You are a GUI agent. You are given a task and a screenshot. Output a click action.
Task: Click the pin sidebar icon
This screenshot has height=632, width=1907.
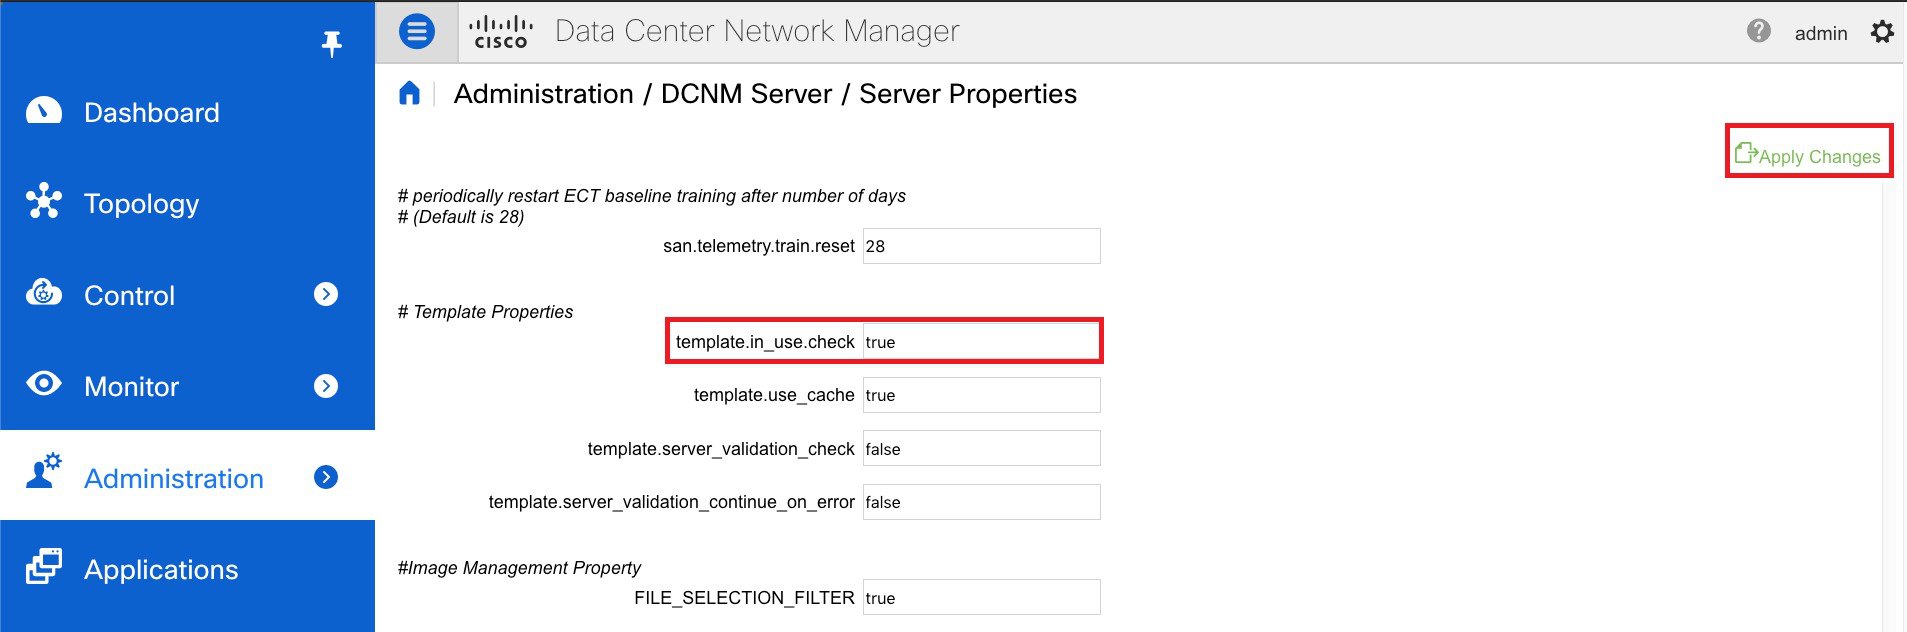click(332, 44)
